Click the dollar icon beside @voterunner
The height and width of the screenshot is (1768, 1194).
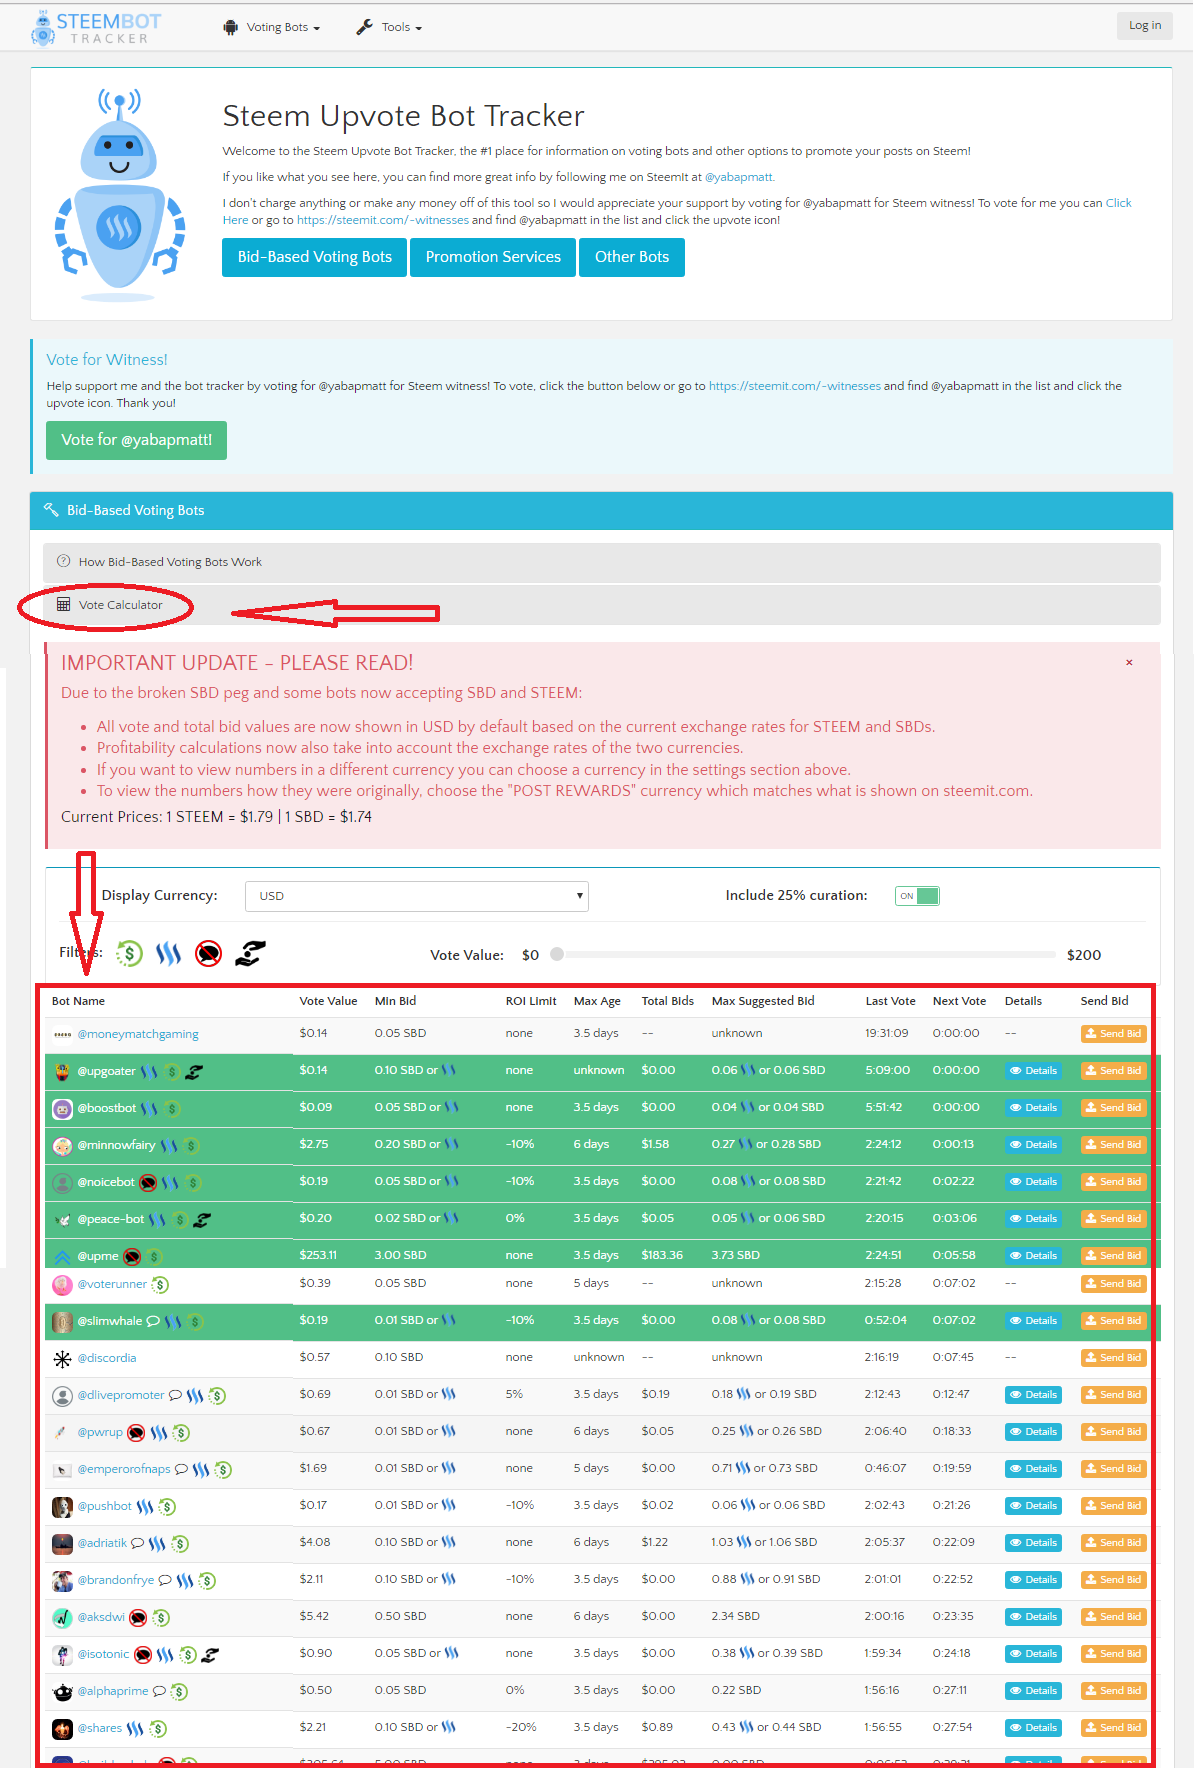(x=160, y=1285)
